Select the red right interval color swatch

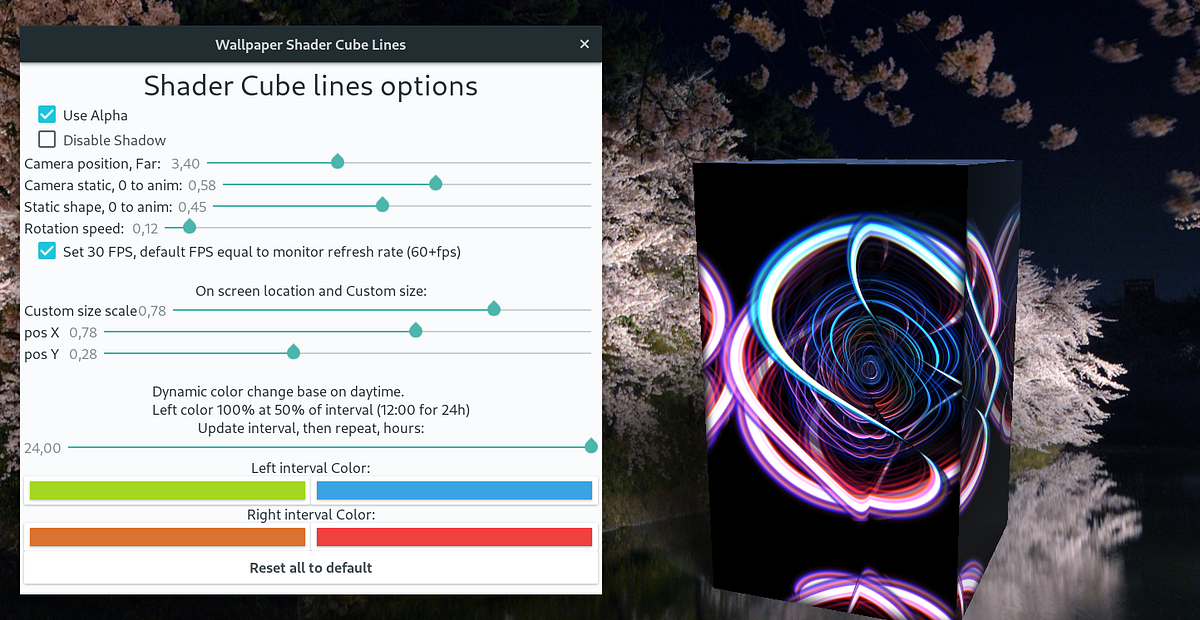[x=454, y=536]
